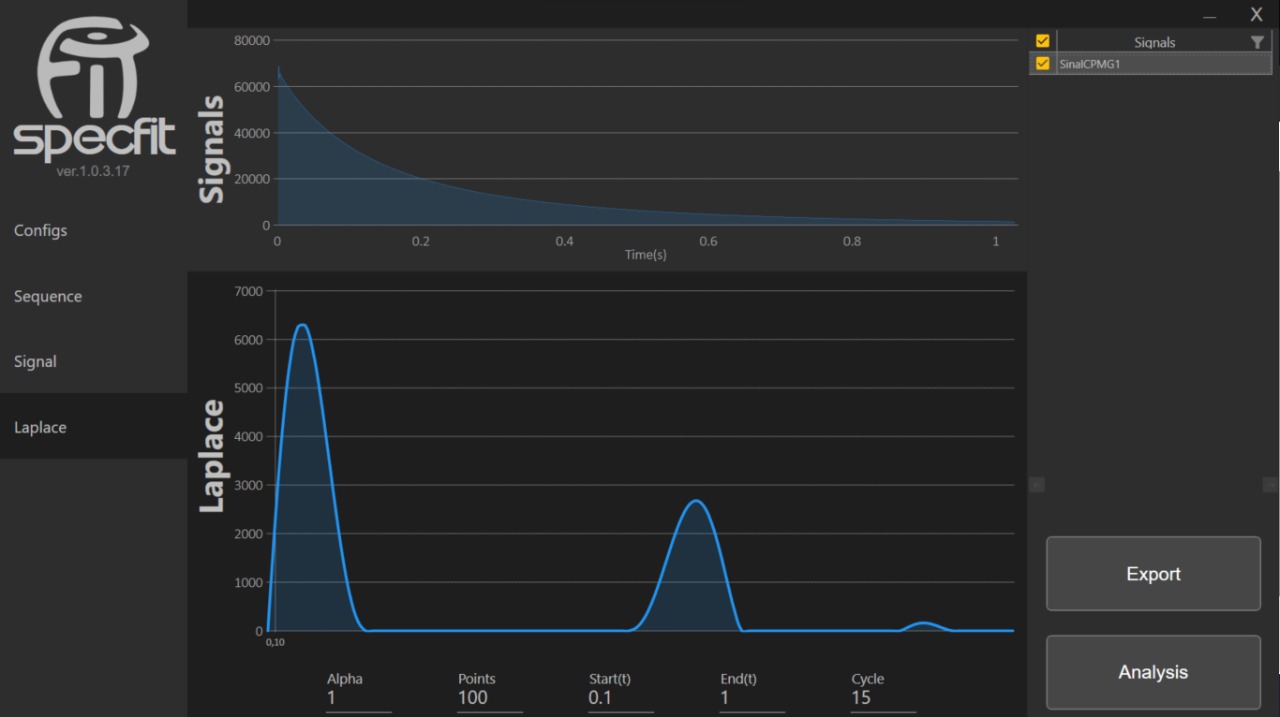Open the Configs section
The image size is (1280, 717).
pos(41,230)
